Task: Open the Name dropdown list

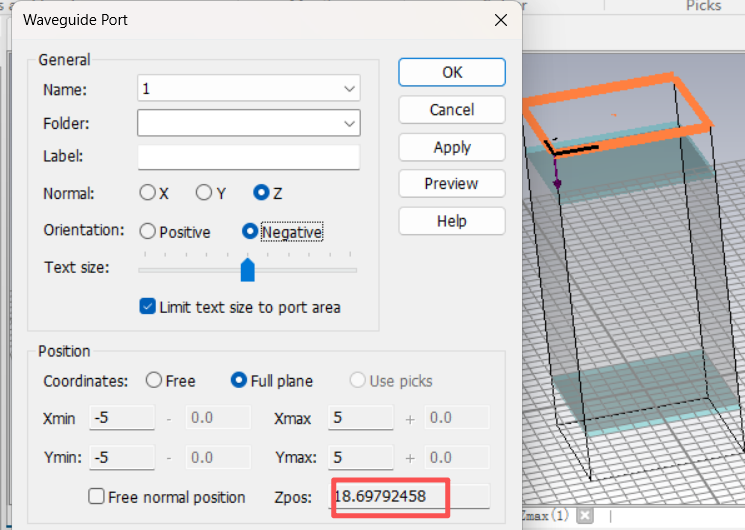Action: tap(349, 88)
